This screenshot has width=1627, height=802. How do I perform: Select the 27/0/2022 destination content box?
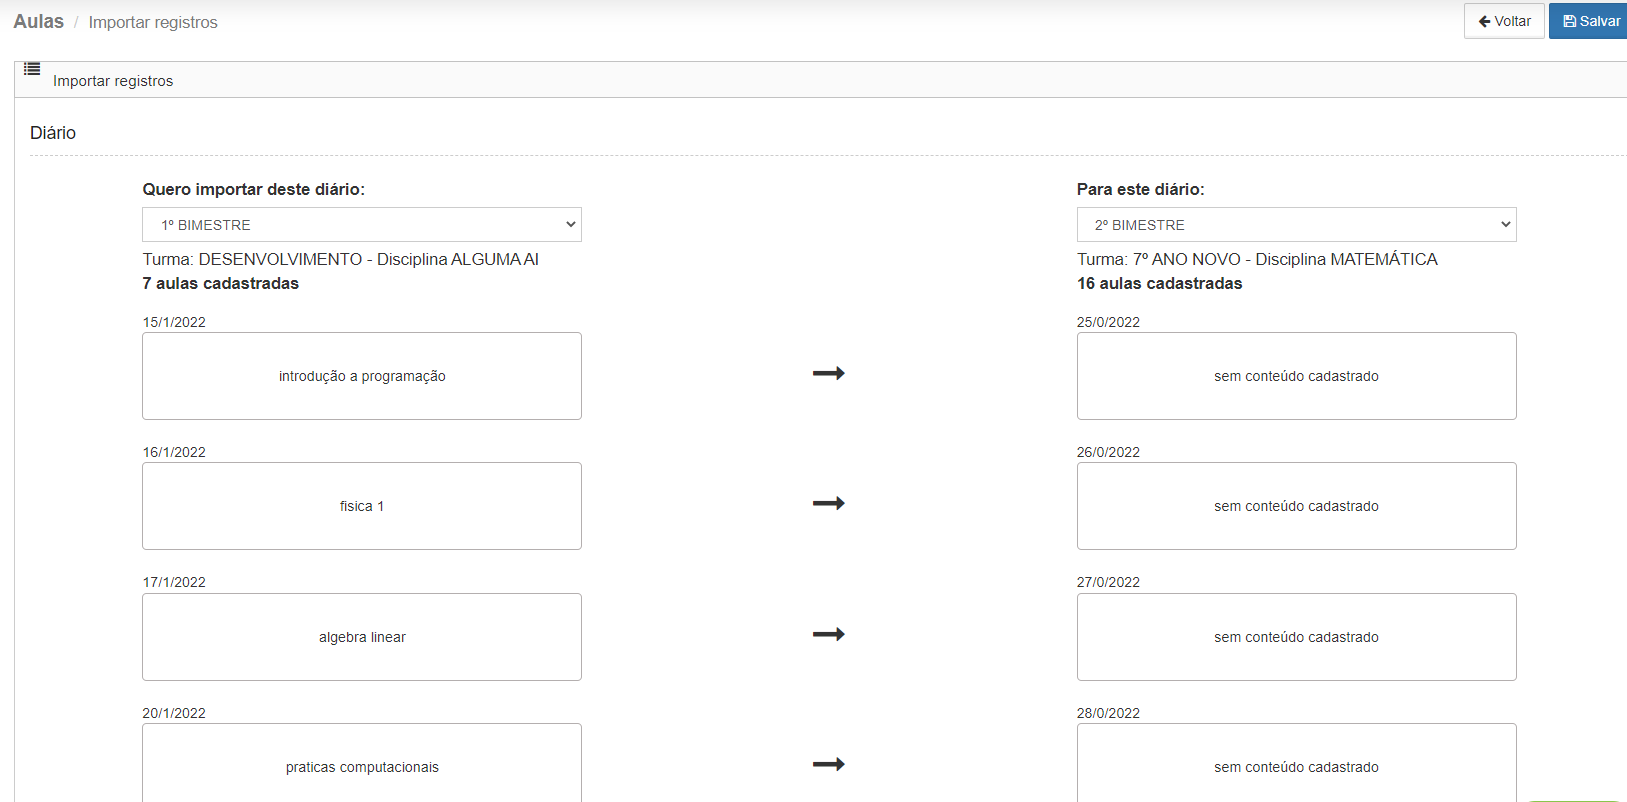pos(1296,637)
